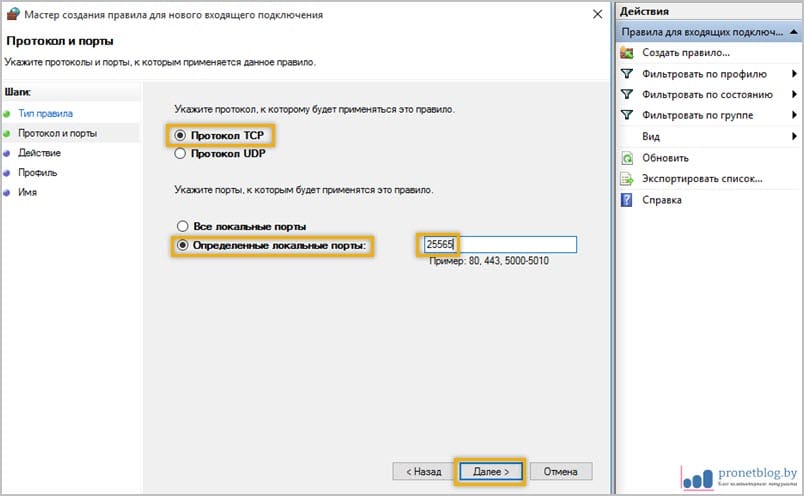Expand the Фильтровать по профилю submenu arrow
804x496 pixels.
795,74
